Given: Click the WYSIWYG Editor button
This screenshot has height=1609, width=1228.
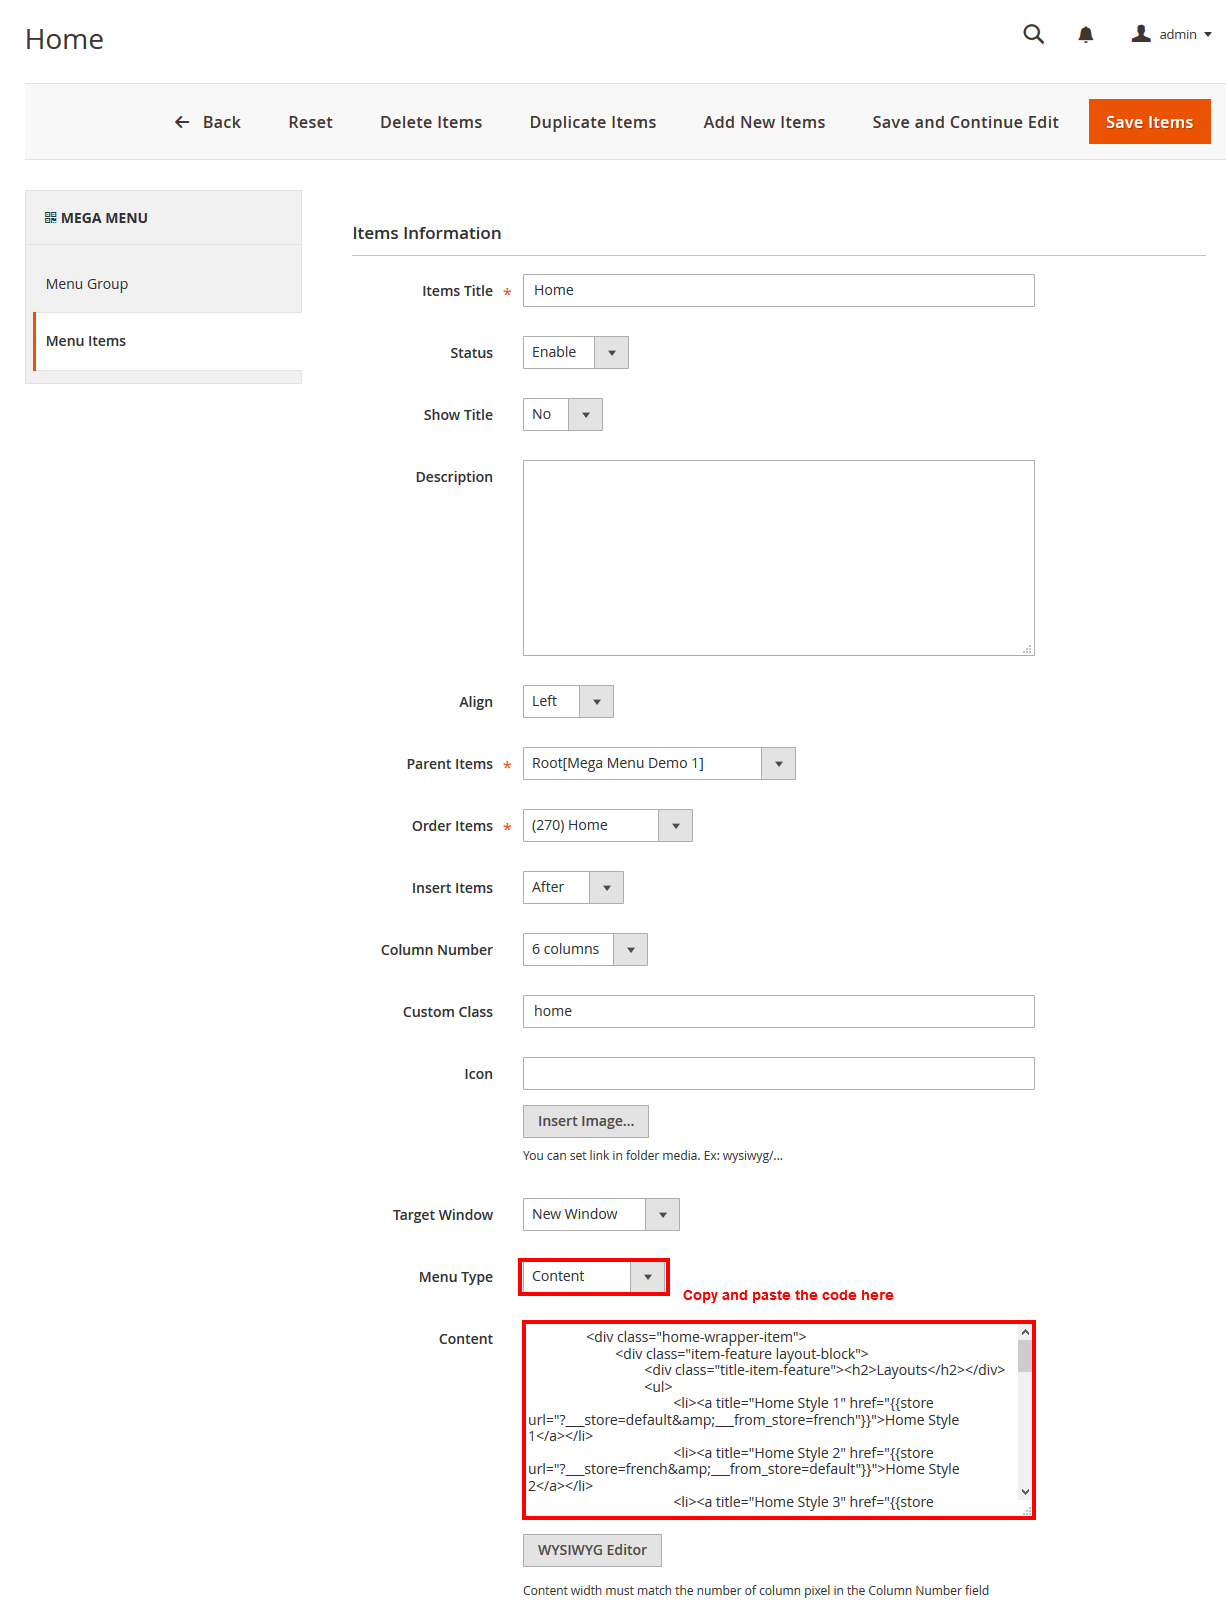Looking at the screenshot, I should [x=592, y=1550].
